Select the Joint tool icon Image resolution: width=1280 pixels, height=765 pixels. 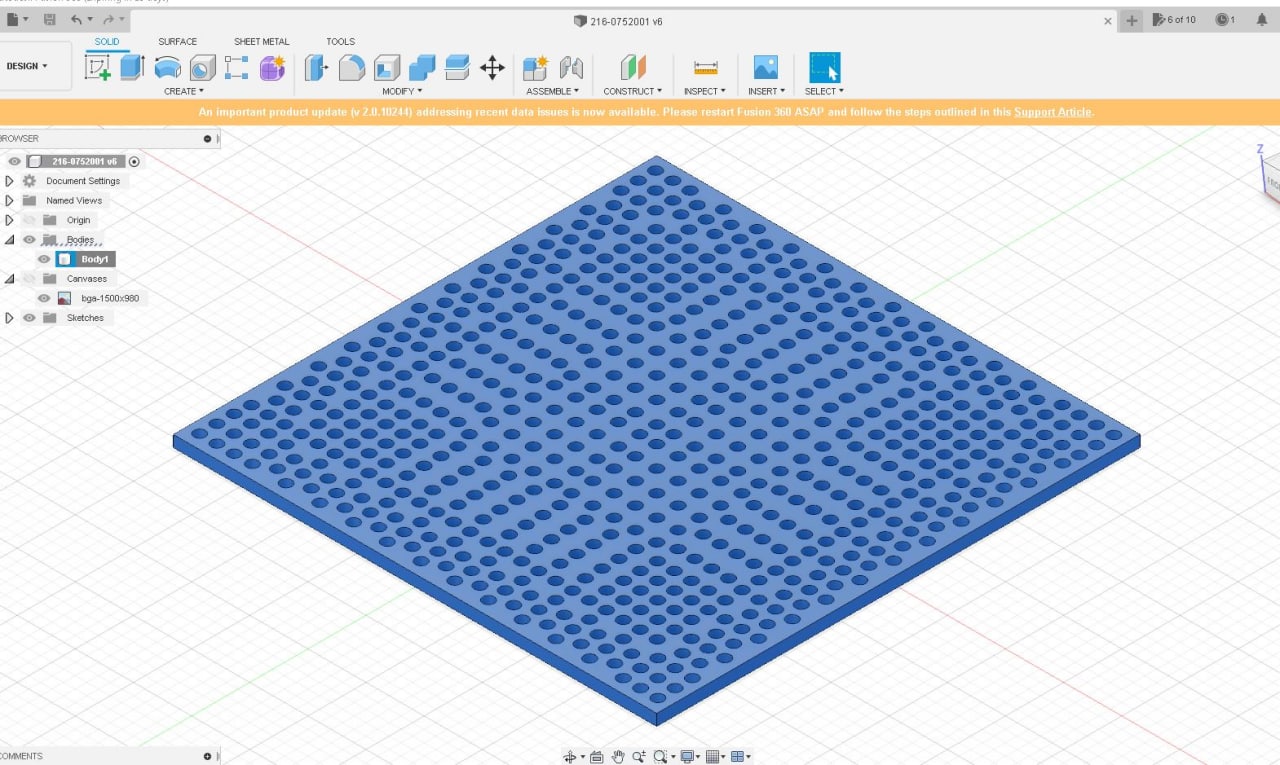571,68
